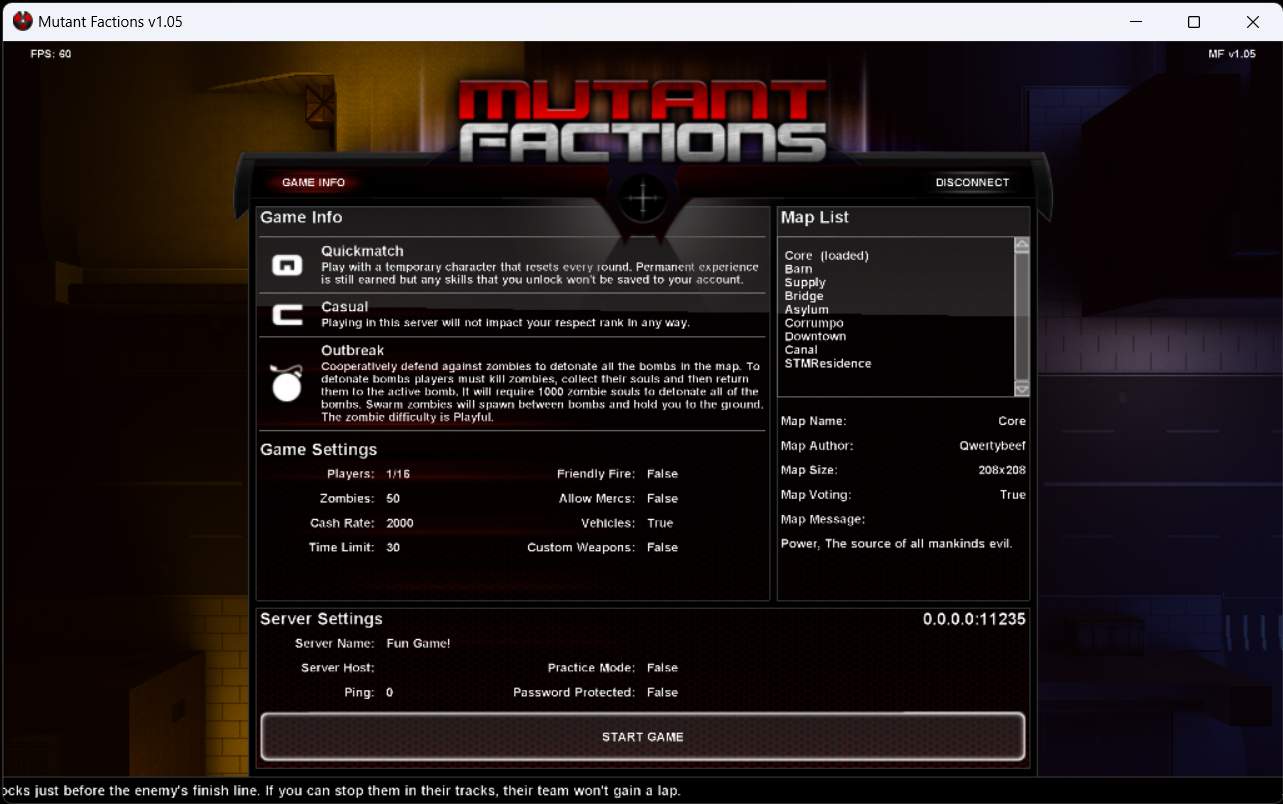The height and width of the screenshot is (804, 1283).
Task: Close the Mutant Factions window
Action: (x=1253, y=21)
